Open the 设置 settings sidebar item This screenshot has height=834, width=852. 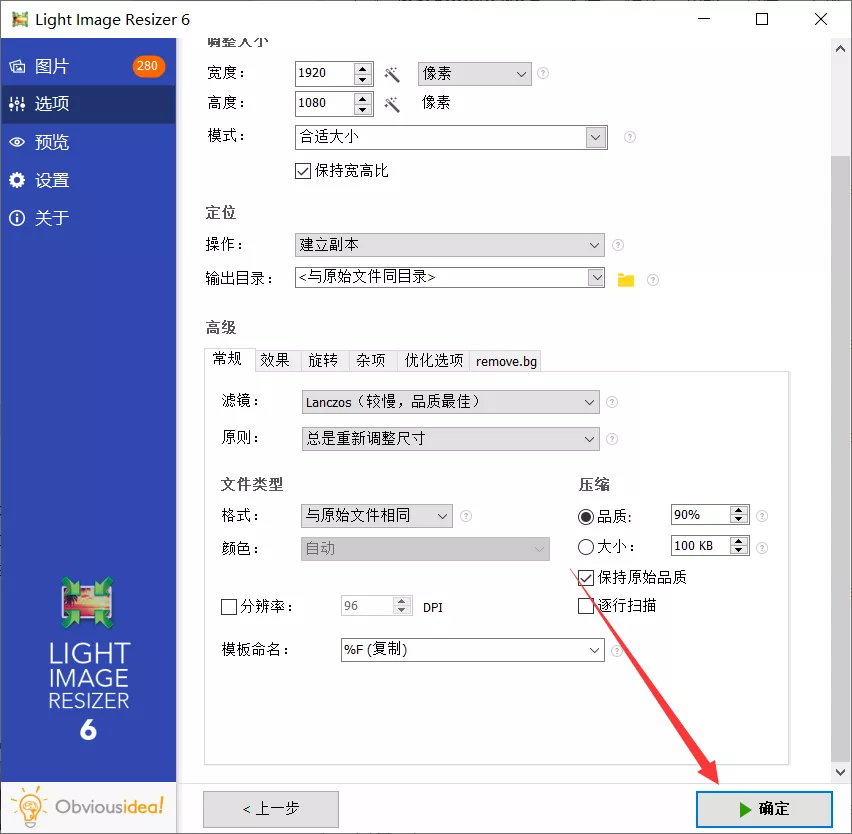88,180
